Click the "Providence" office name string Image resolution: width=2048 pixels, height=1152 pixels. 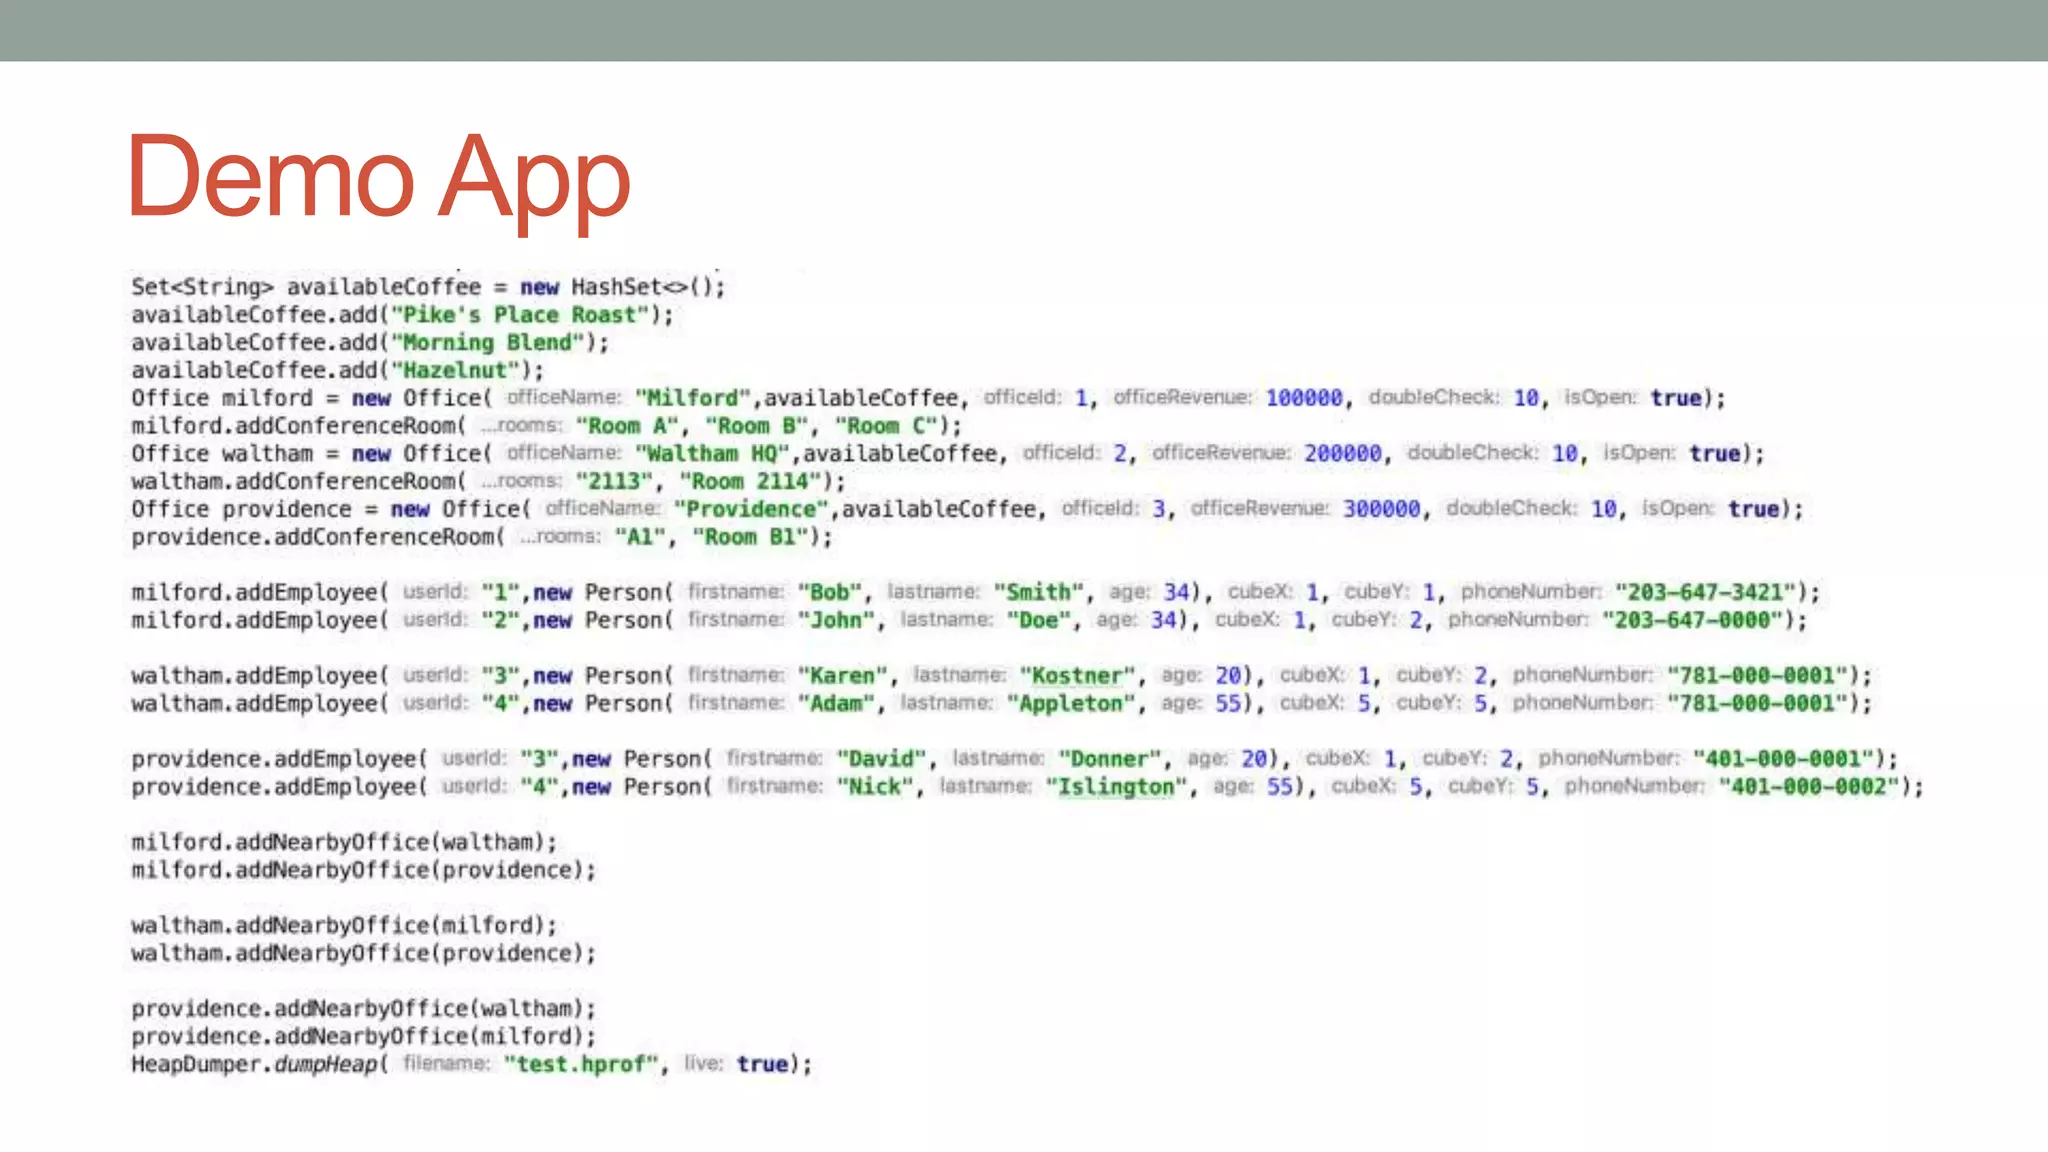[x=751, y=509]
